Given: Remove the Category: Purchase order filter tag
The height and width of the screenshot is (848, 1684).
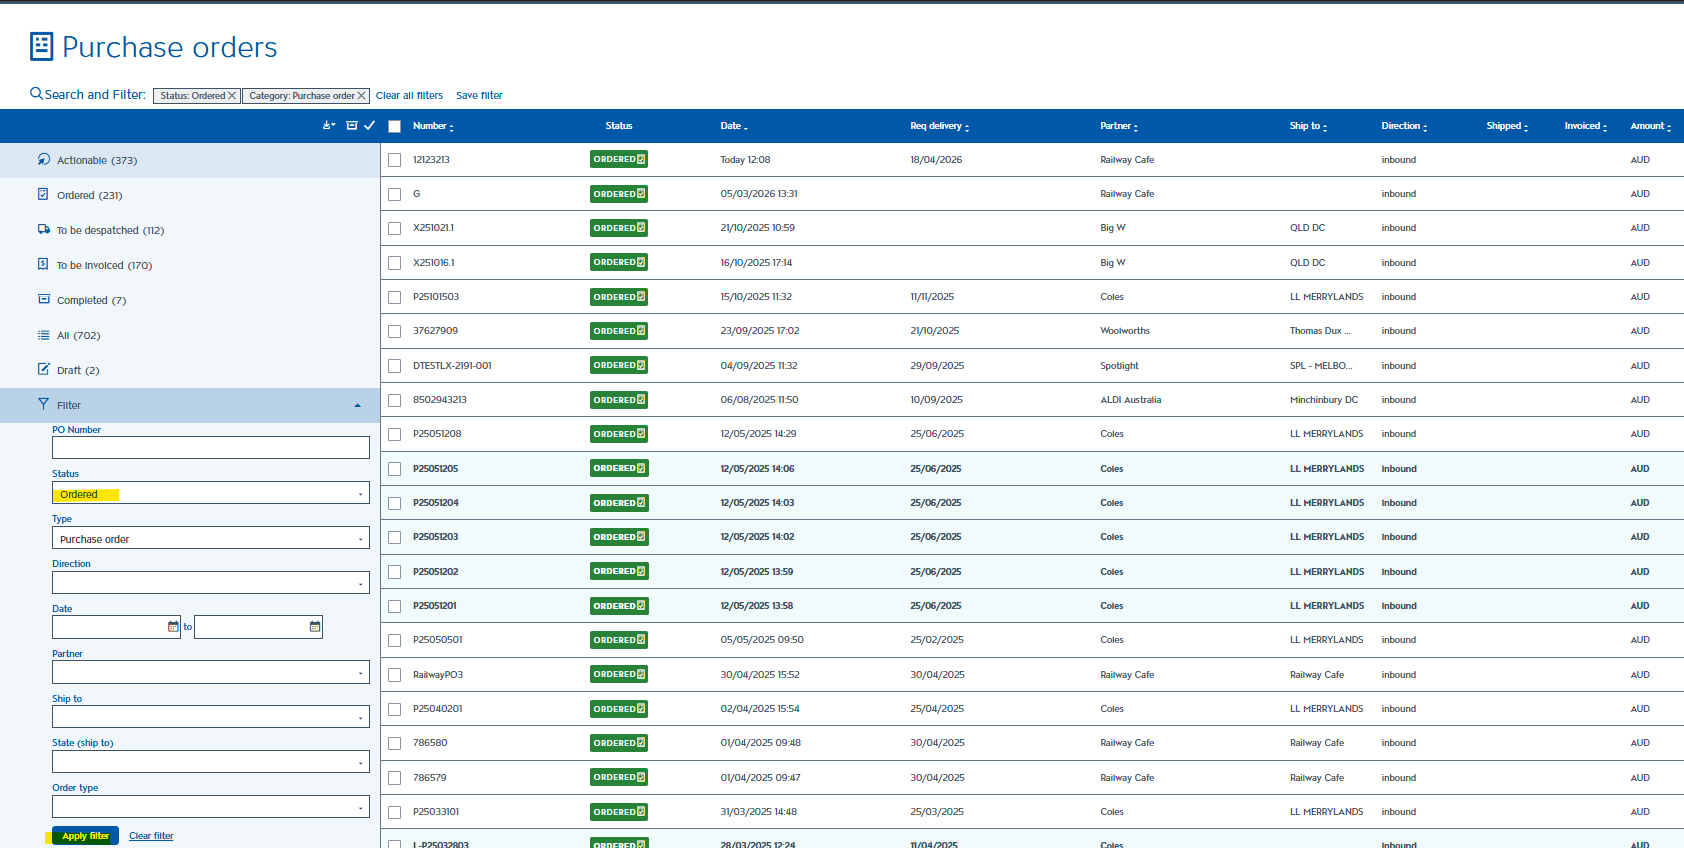Looking at the screenshot, I should point(361,96).
